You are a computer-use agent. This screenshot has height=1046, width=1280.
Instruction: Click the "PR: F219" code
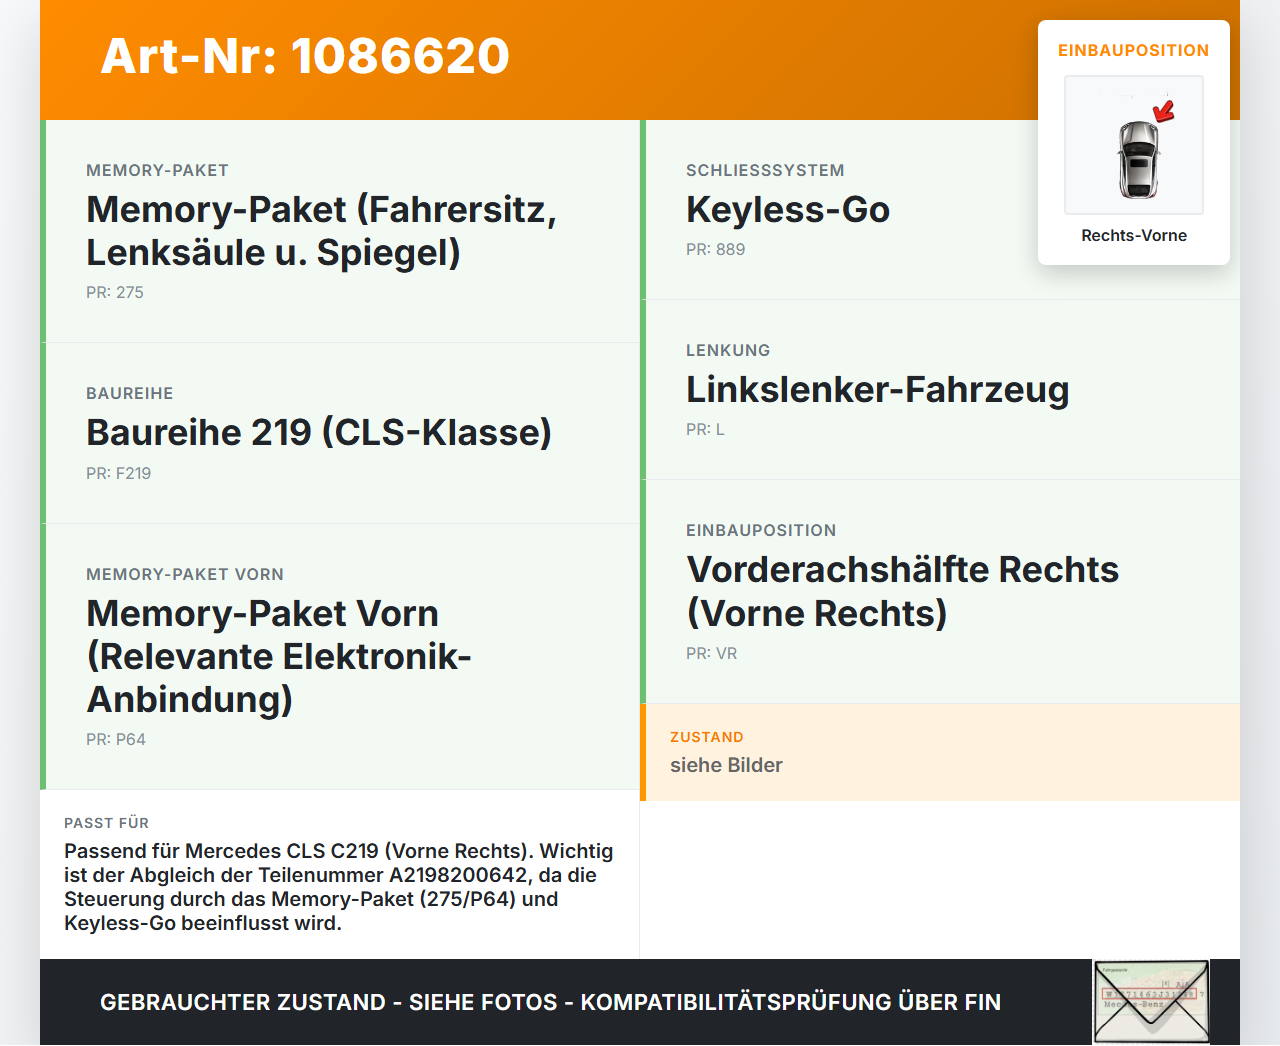119,473
